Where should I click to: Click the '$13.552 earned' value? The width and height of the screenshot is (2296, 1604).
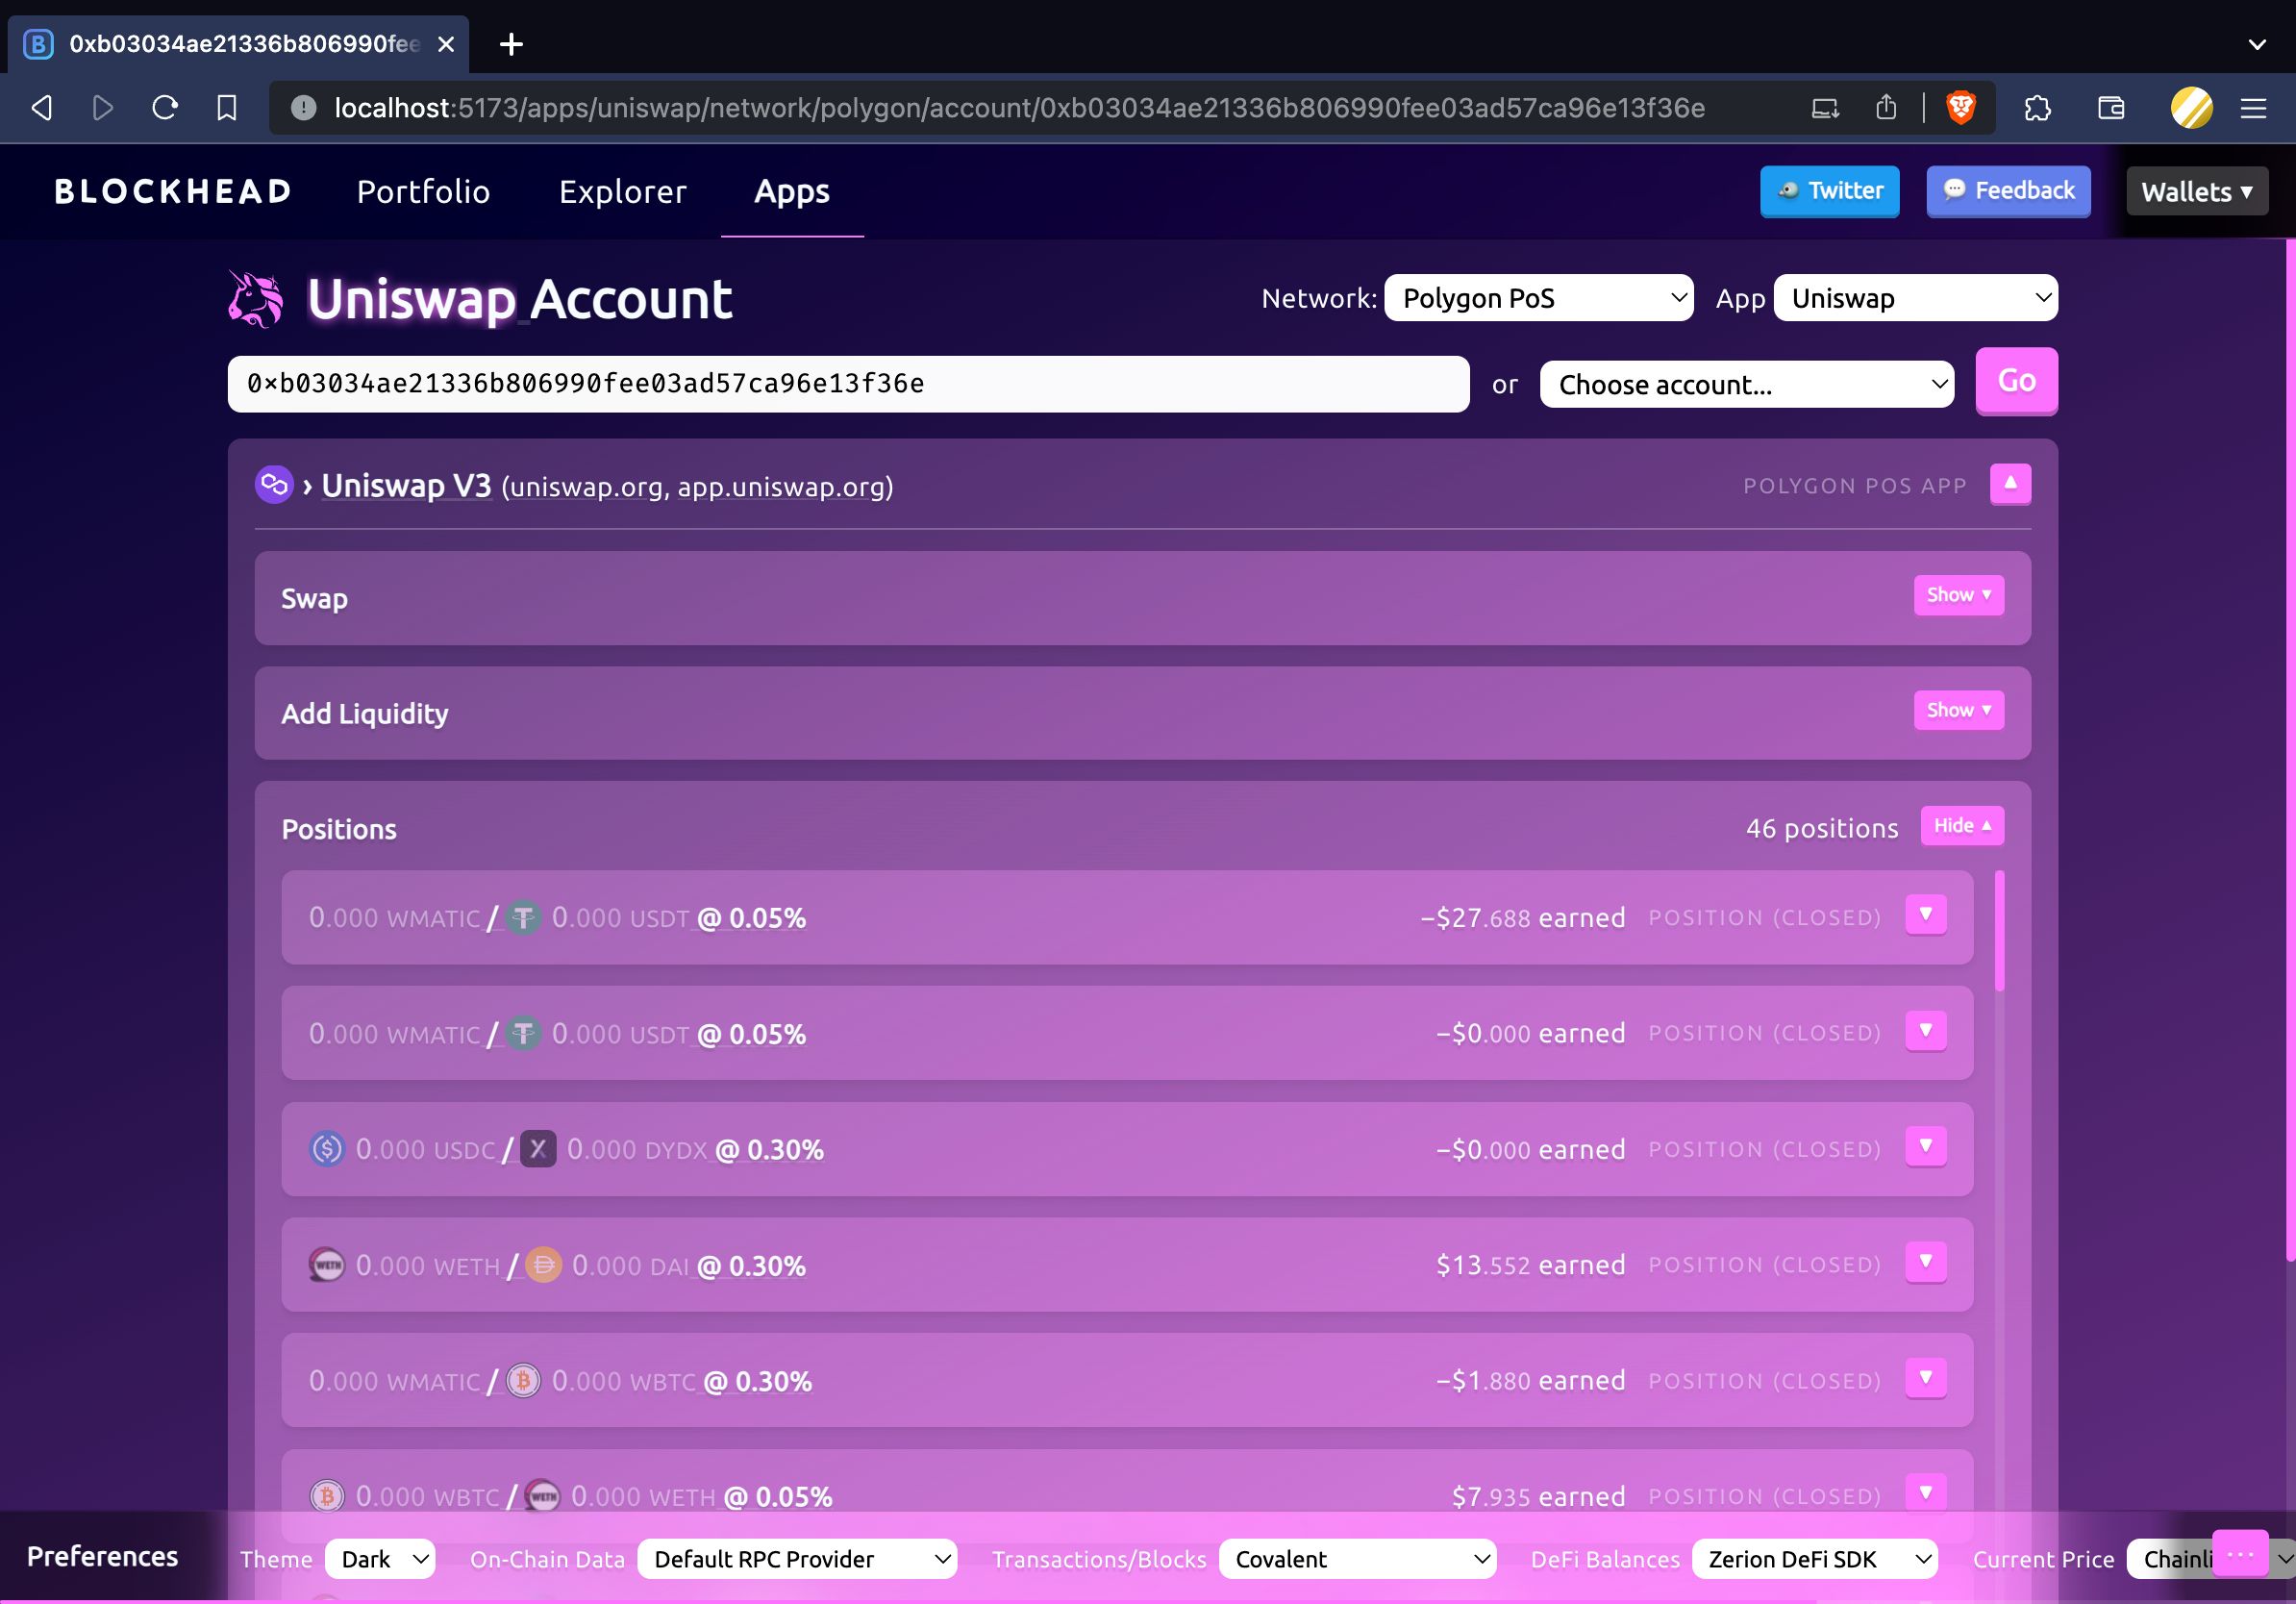click(x=1530, y=1265)
